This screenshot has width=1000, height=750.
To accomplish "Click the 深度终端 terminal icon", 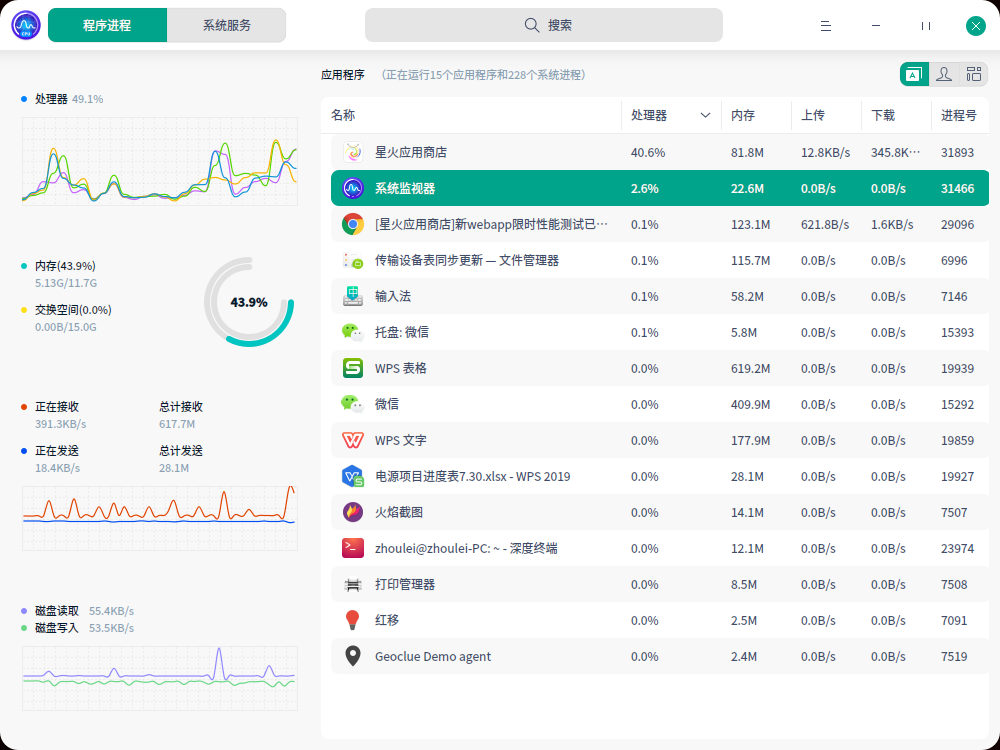I will coord(353,548).
